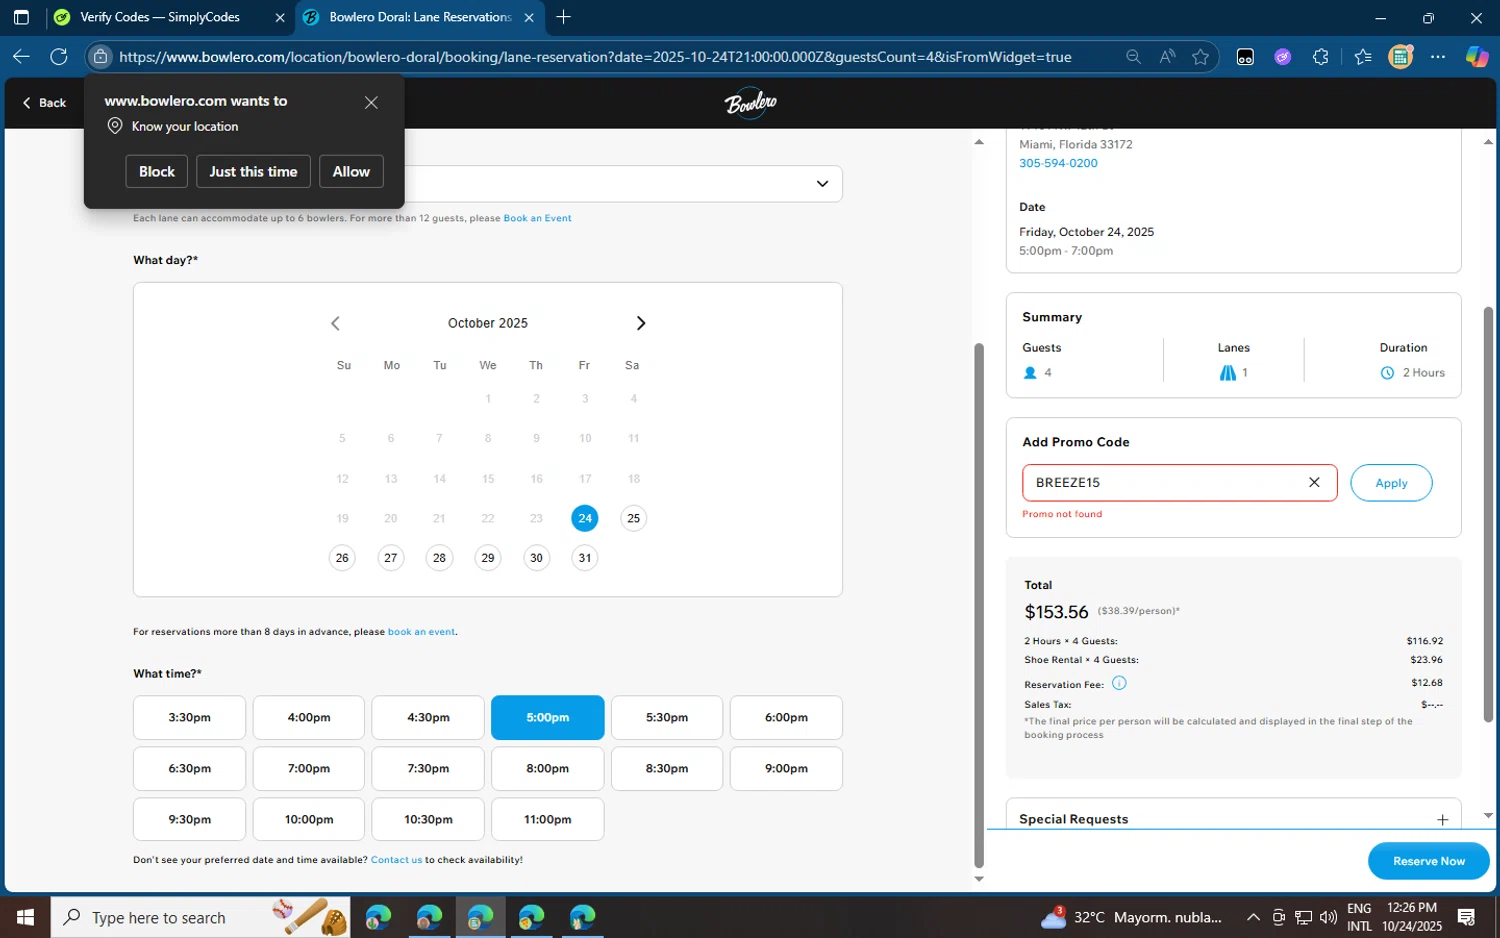Switch to Verify Codes SimplyCodes tab
The width and height of the screenshot is (1500, 938).
point(160,17)
